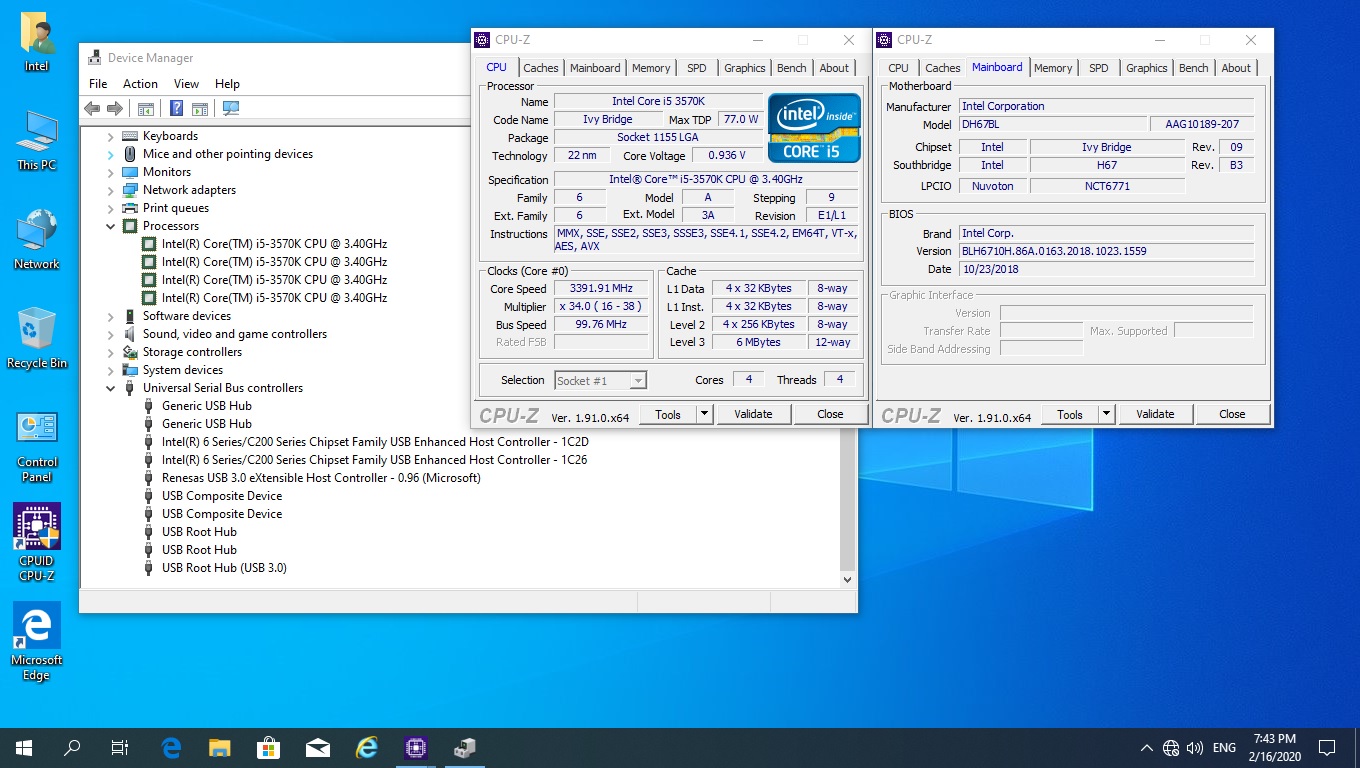1360x768 pixels.
Task: Click the Forward arrow in Device Manager toolbar
Action: pyautogui.click(x=115, y=109)
